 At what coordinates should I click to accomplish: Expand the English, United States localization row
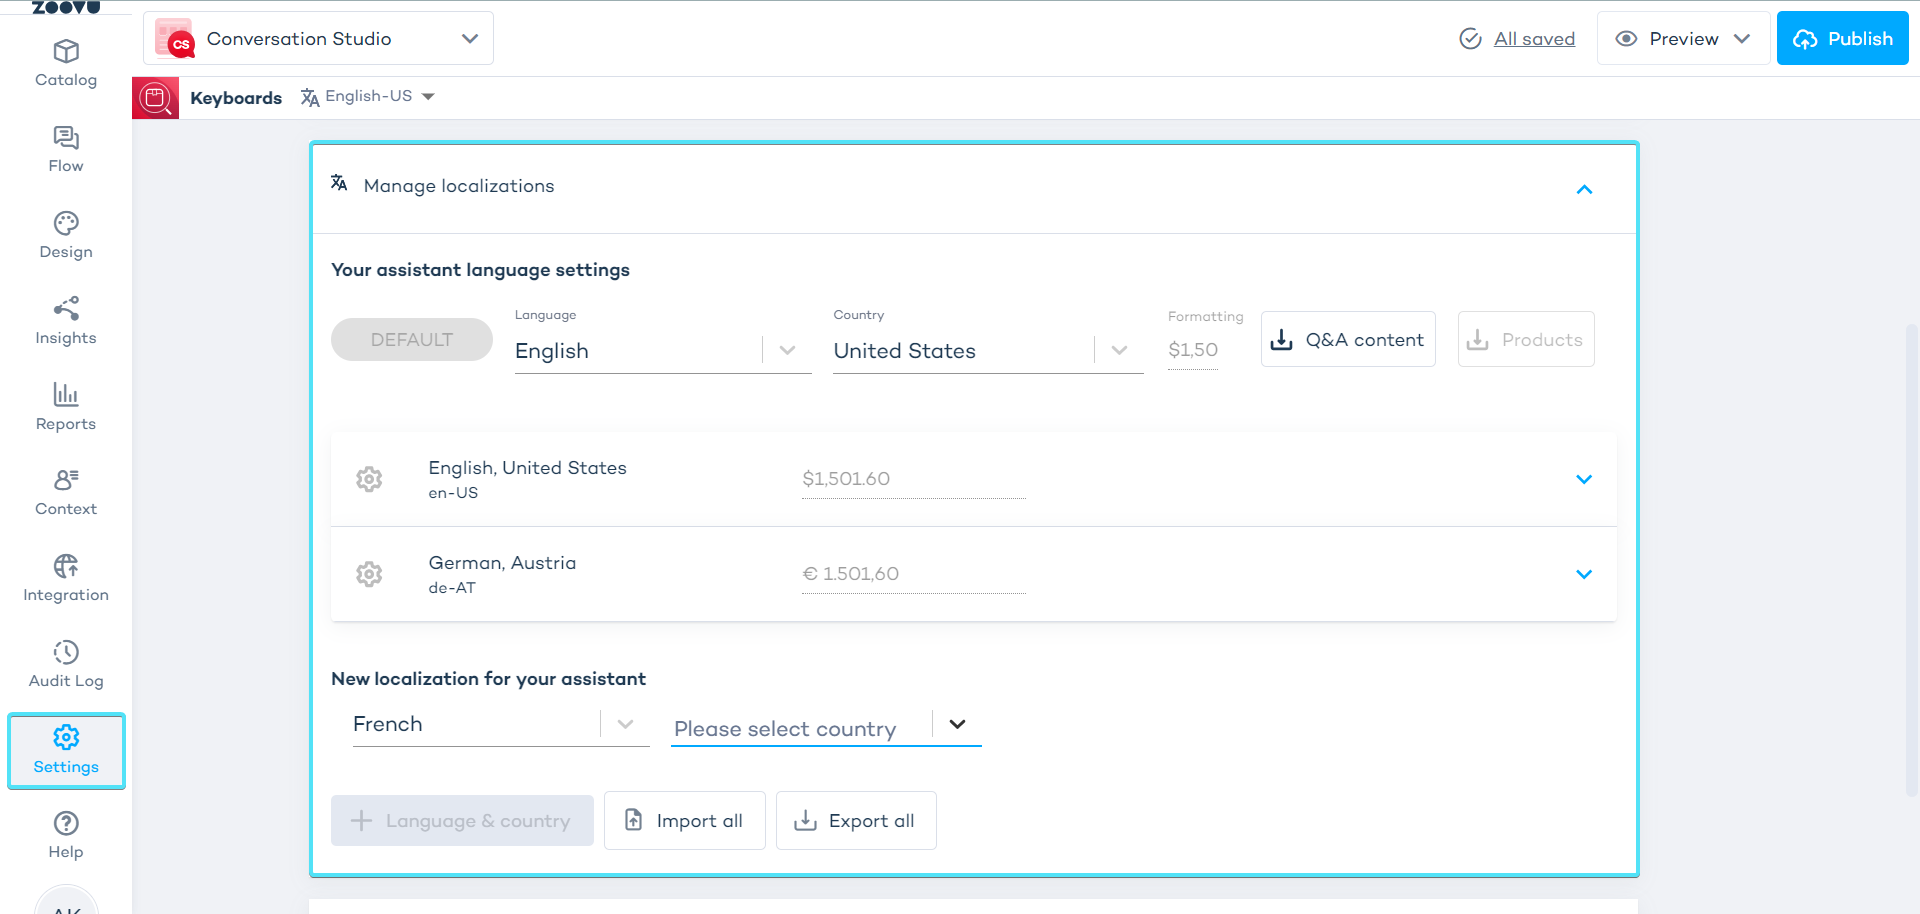click(1584, 479)
